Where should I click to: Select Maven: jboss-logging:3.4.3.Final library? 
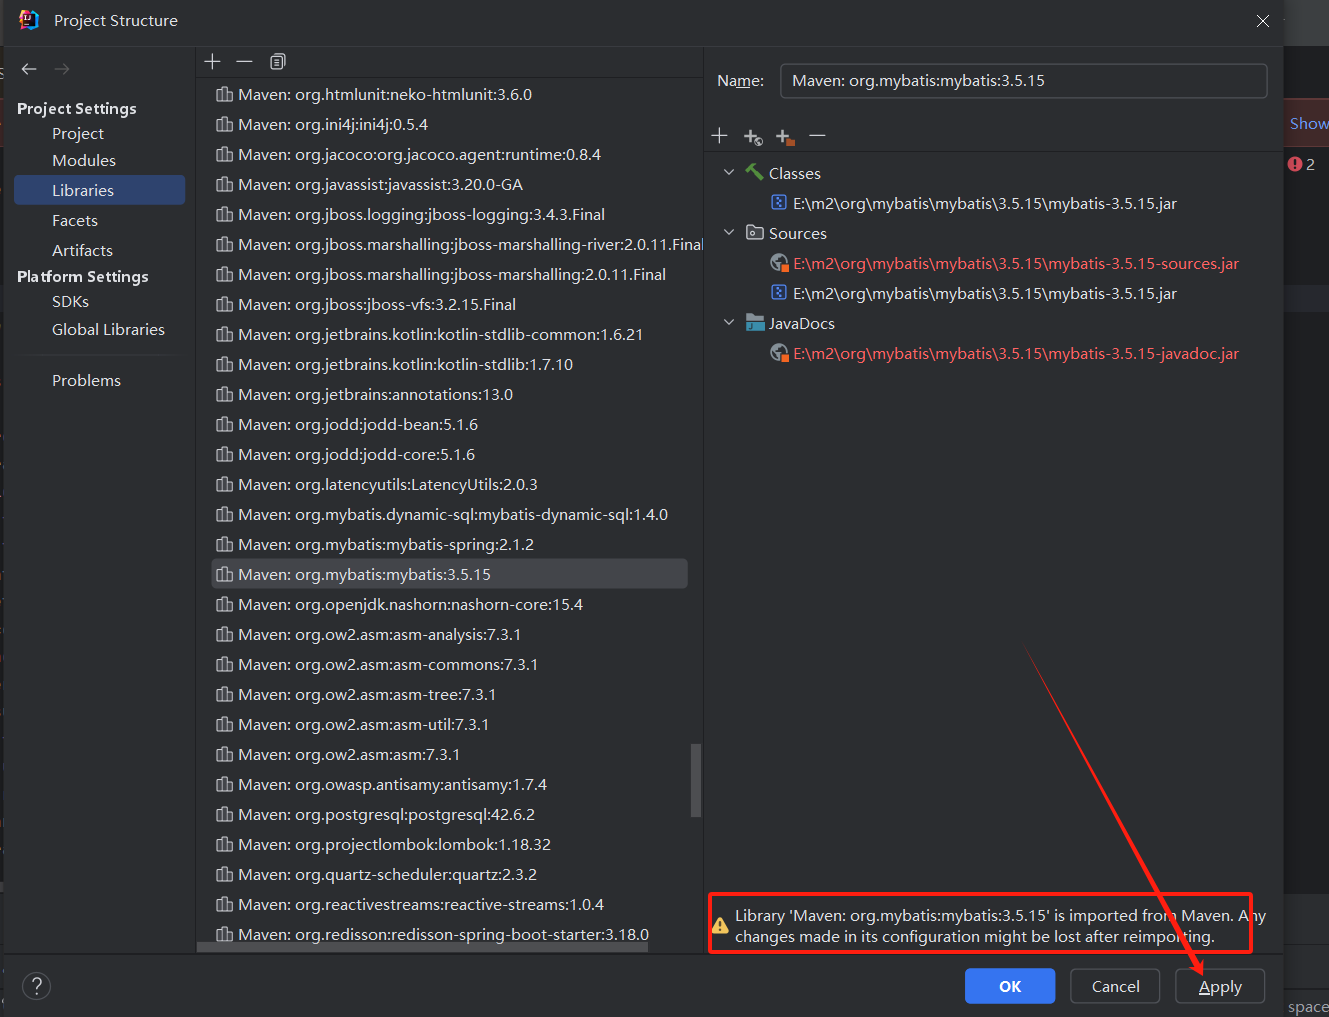(421, 215)
